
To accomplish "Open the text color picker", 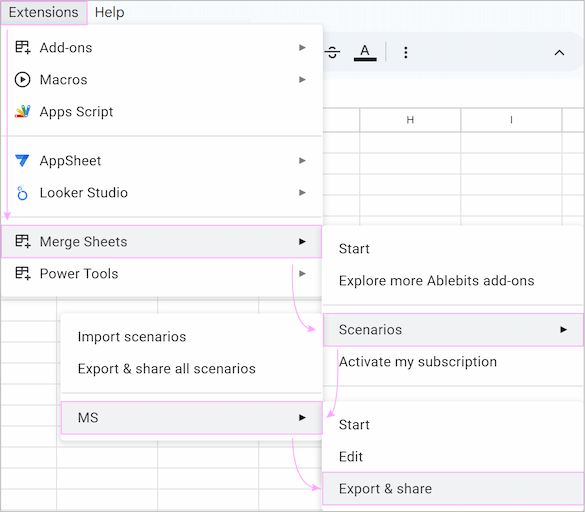I will [x=365, y=52].
